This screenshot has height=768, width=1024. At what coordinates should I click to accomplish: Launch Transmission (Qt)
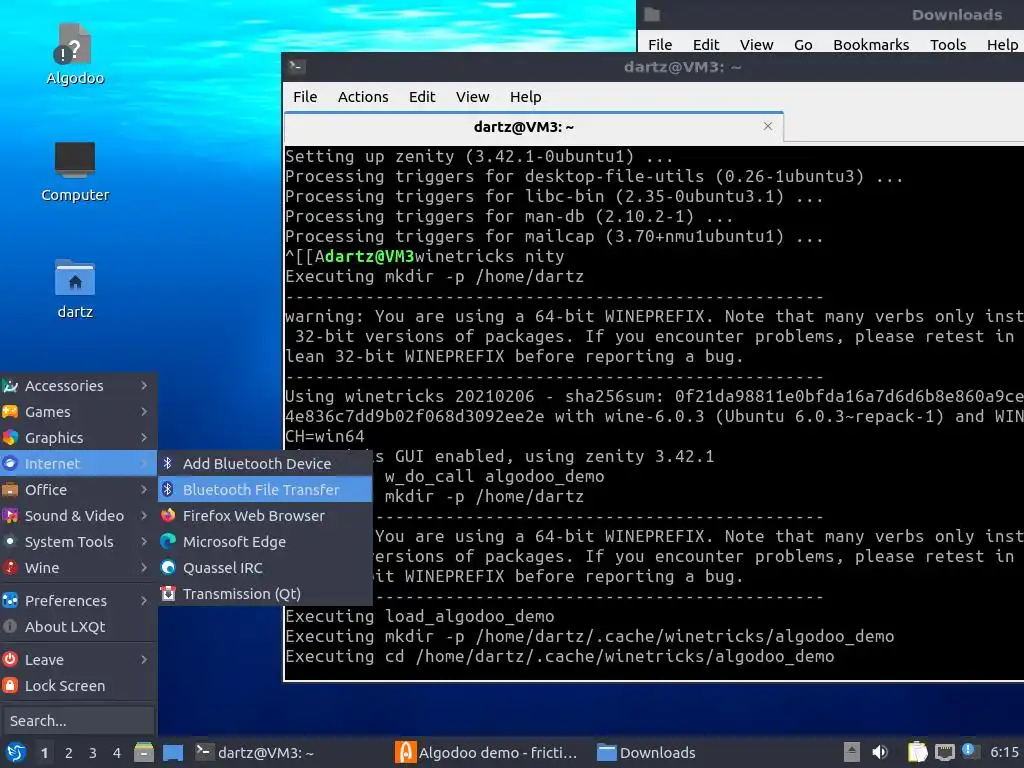click(x=264, y=594)
